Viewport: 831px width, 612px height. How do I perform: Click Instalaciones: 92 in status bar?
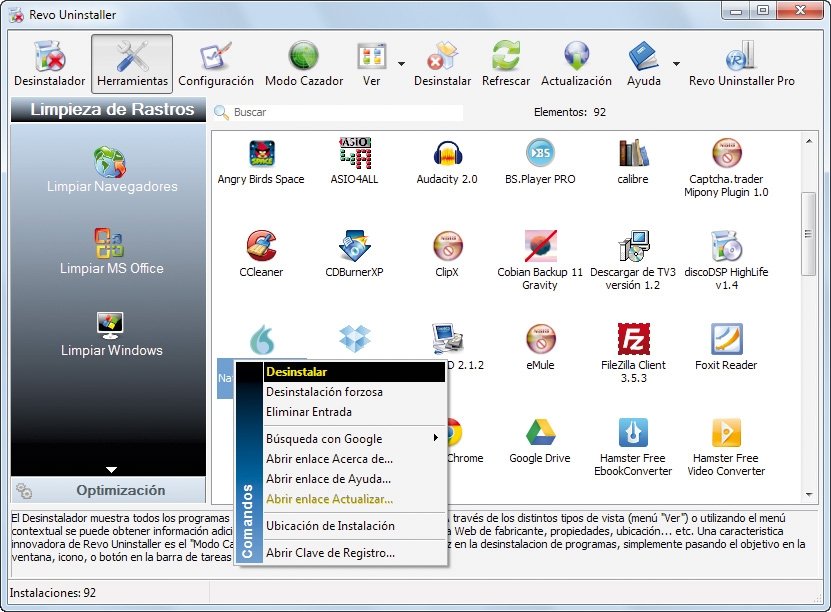click(x=52, y=593)
